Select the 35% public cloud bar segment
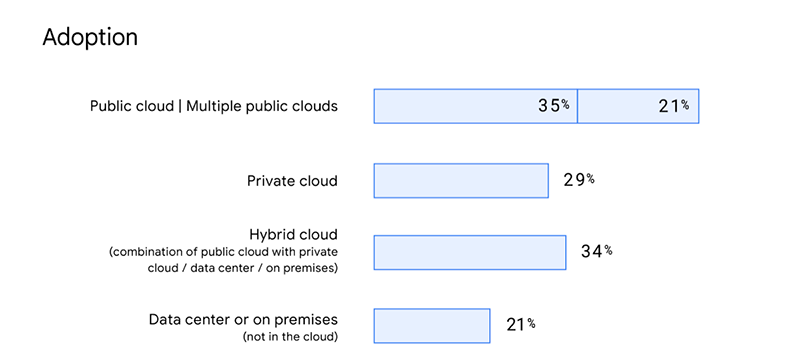Screen dimensions: 800x363 point(476,106)
